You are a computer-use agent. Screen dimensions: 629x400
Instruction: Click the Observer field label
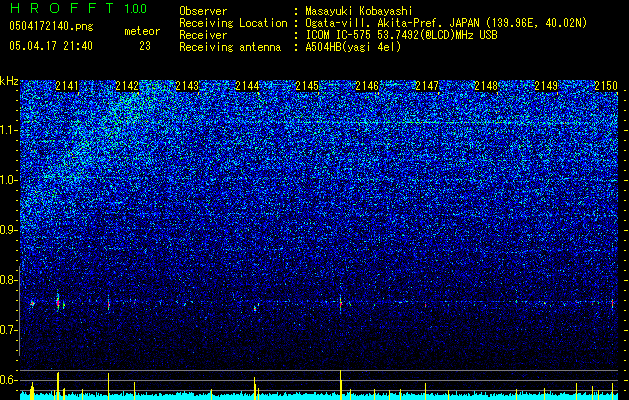[x=203, y=11]
